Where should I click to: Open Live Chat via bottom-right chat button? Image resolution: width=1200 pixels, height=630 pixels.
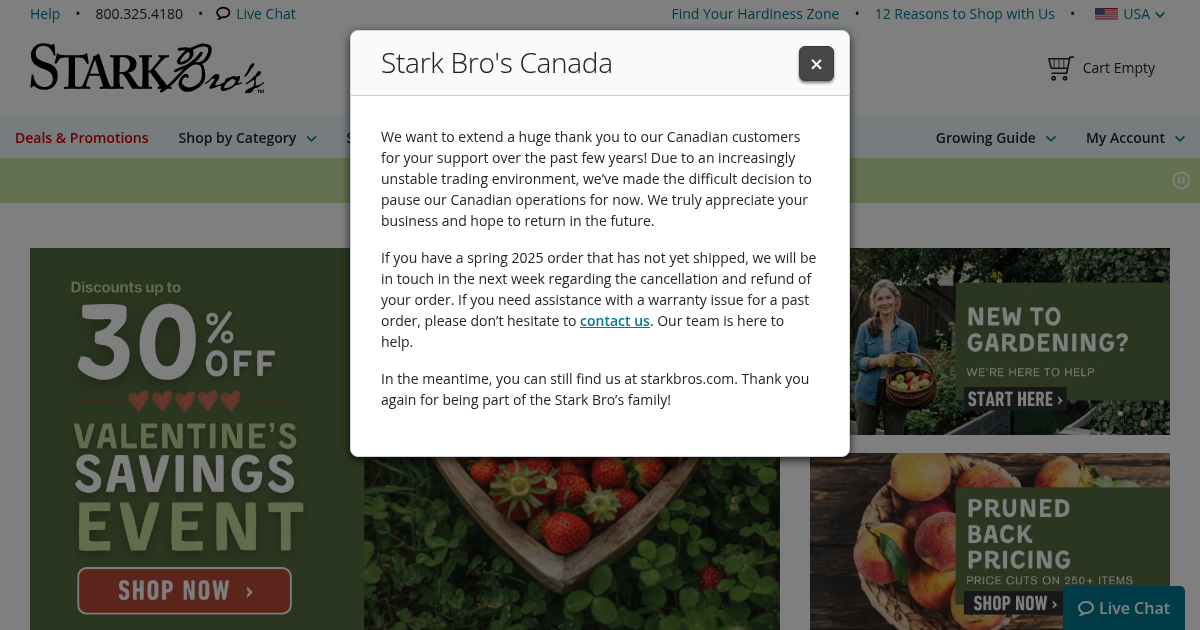coord(1124,607)
